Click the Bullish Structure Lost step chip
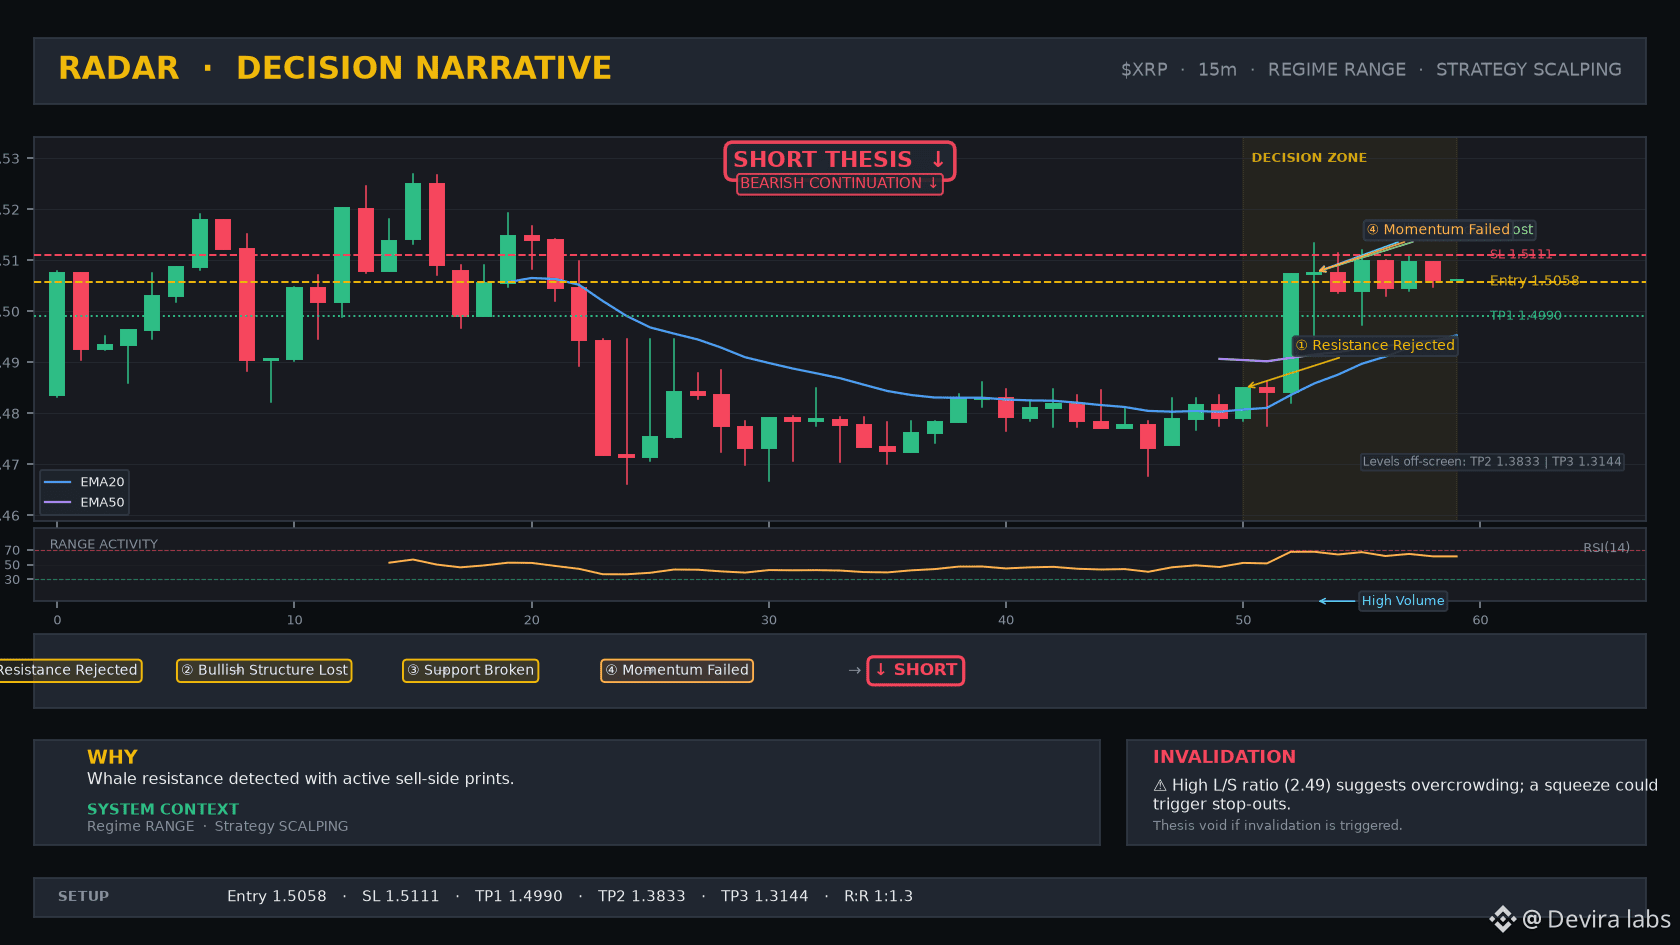 tap(264, 670)
